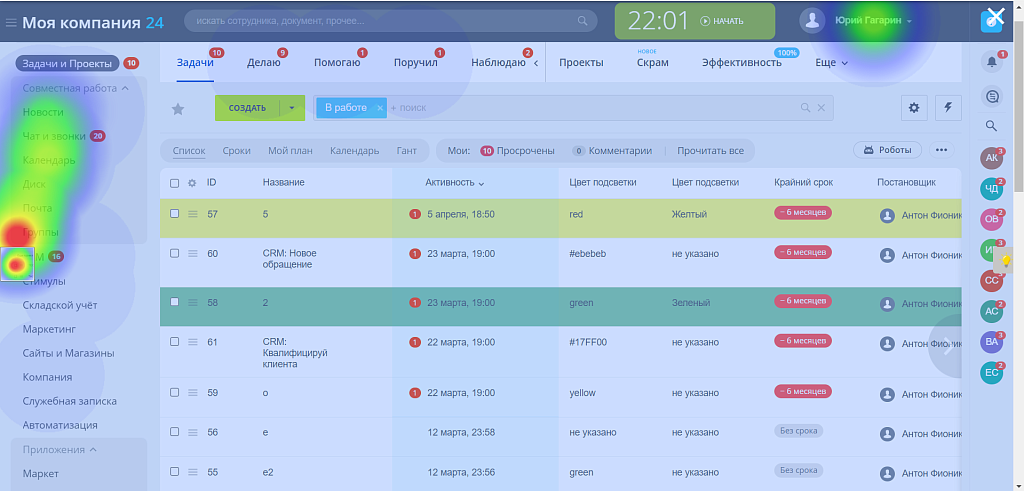1024x491 pixels.
Task: Open the dropdown arrow next to Создать
Action: pos(291,108)
